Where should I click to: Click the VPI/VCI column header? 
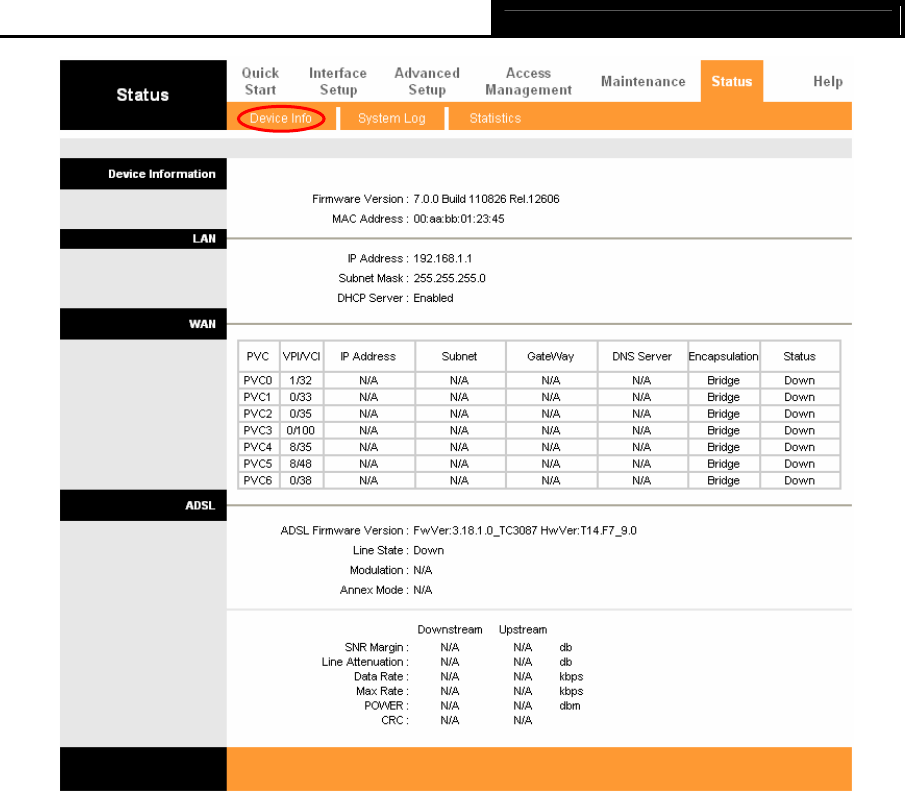pos(301,356)
